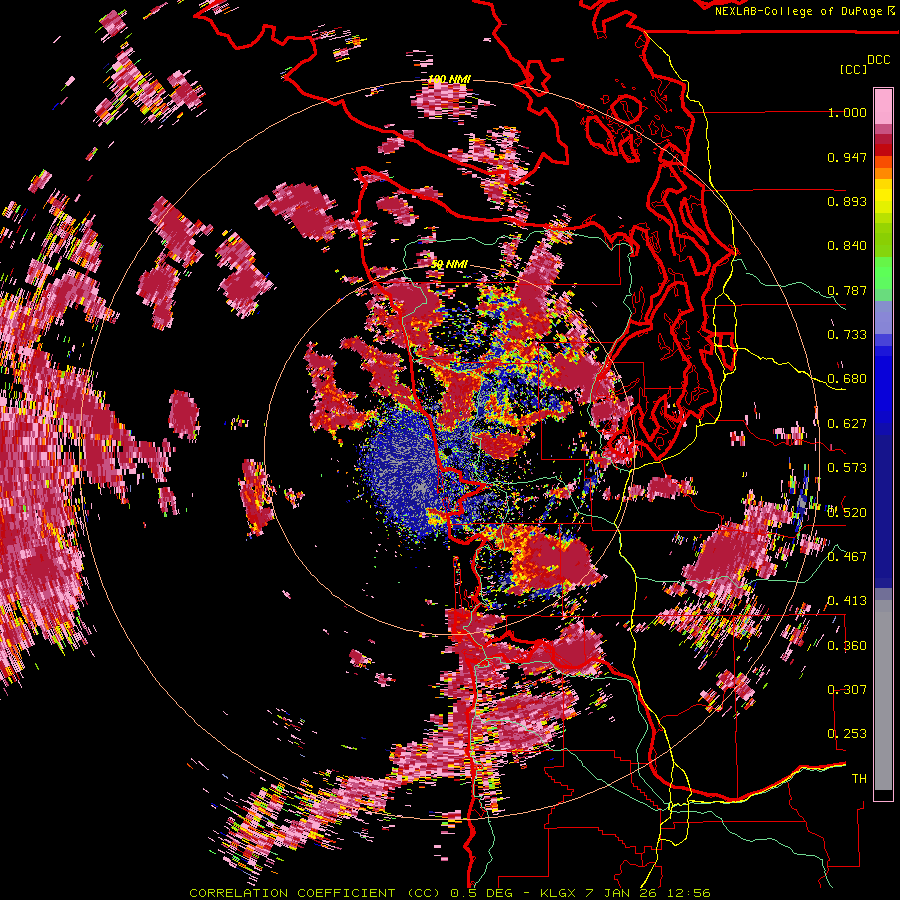Screen dimensions: 900x900
Task: Select the 0.253 scale value
Action: point(847,734)
